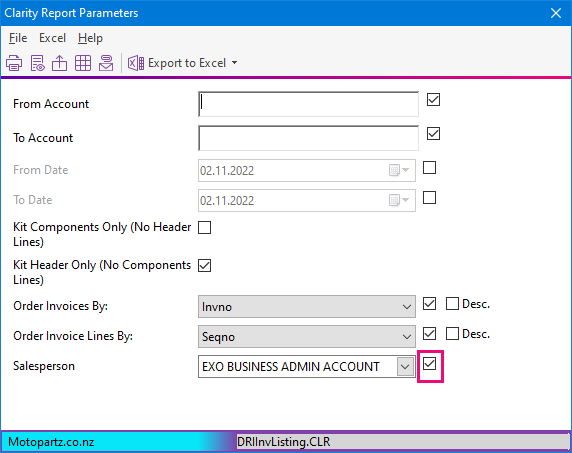This screenshot has width=572, height=453.
Task: Uncheck Kit Header Only checkbox
Action: click(204, 265)
